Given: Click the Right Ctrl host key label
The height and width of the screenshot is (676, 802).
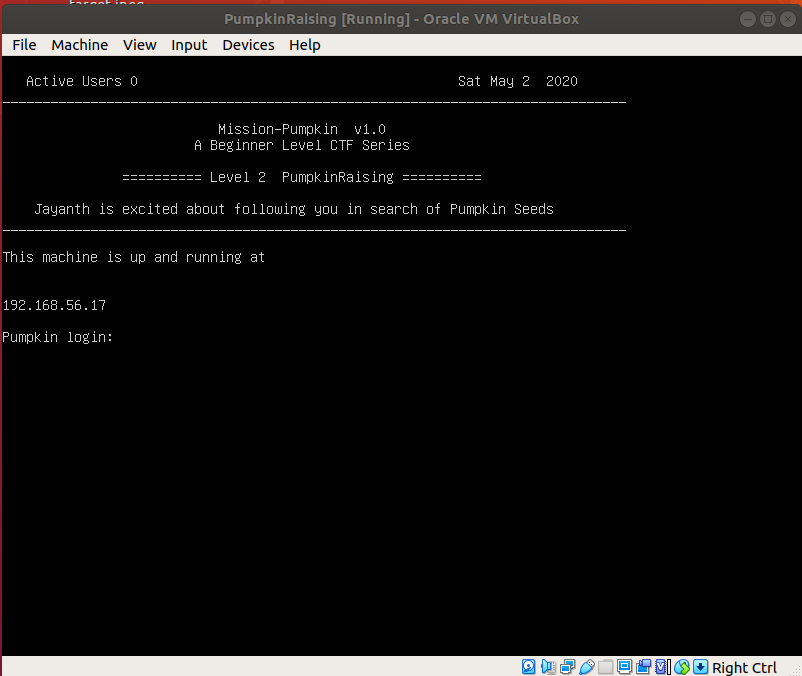Looking at the screenshot, I should 744,667.
